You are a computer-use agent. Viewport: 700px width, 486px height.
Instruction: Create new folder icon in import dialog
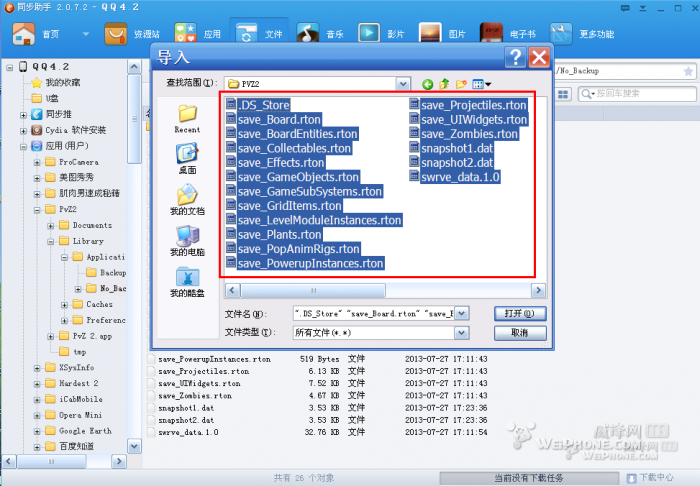click(461, 84)
